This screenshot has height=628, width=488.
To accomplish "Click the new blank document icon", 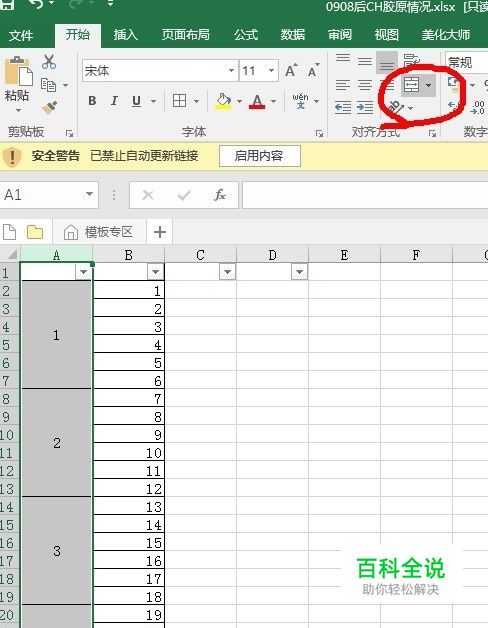I will pos(10,232).
